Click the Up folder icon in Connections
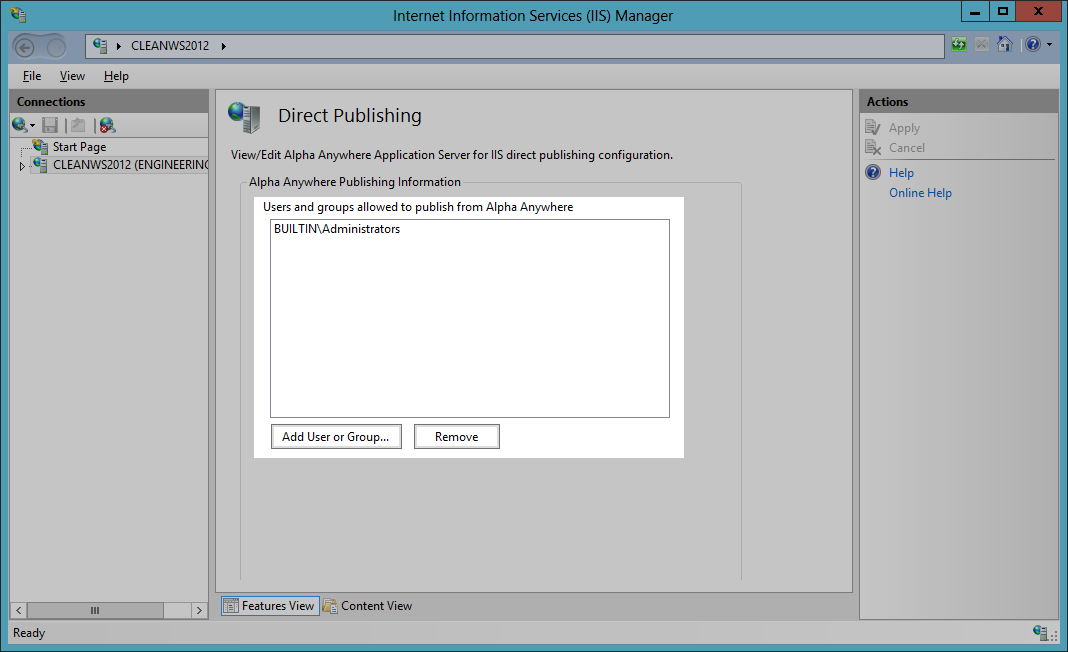 78,125
